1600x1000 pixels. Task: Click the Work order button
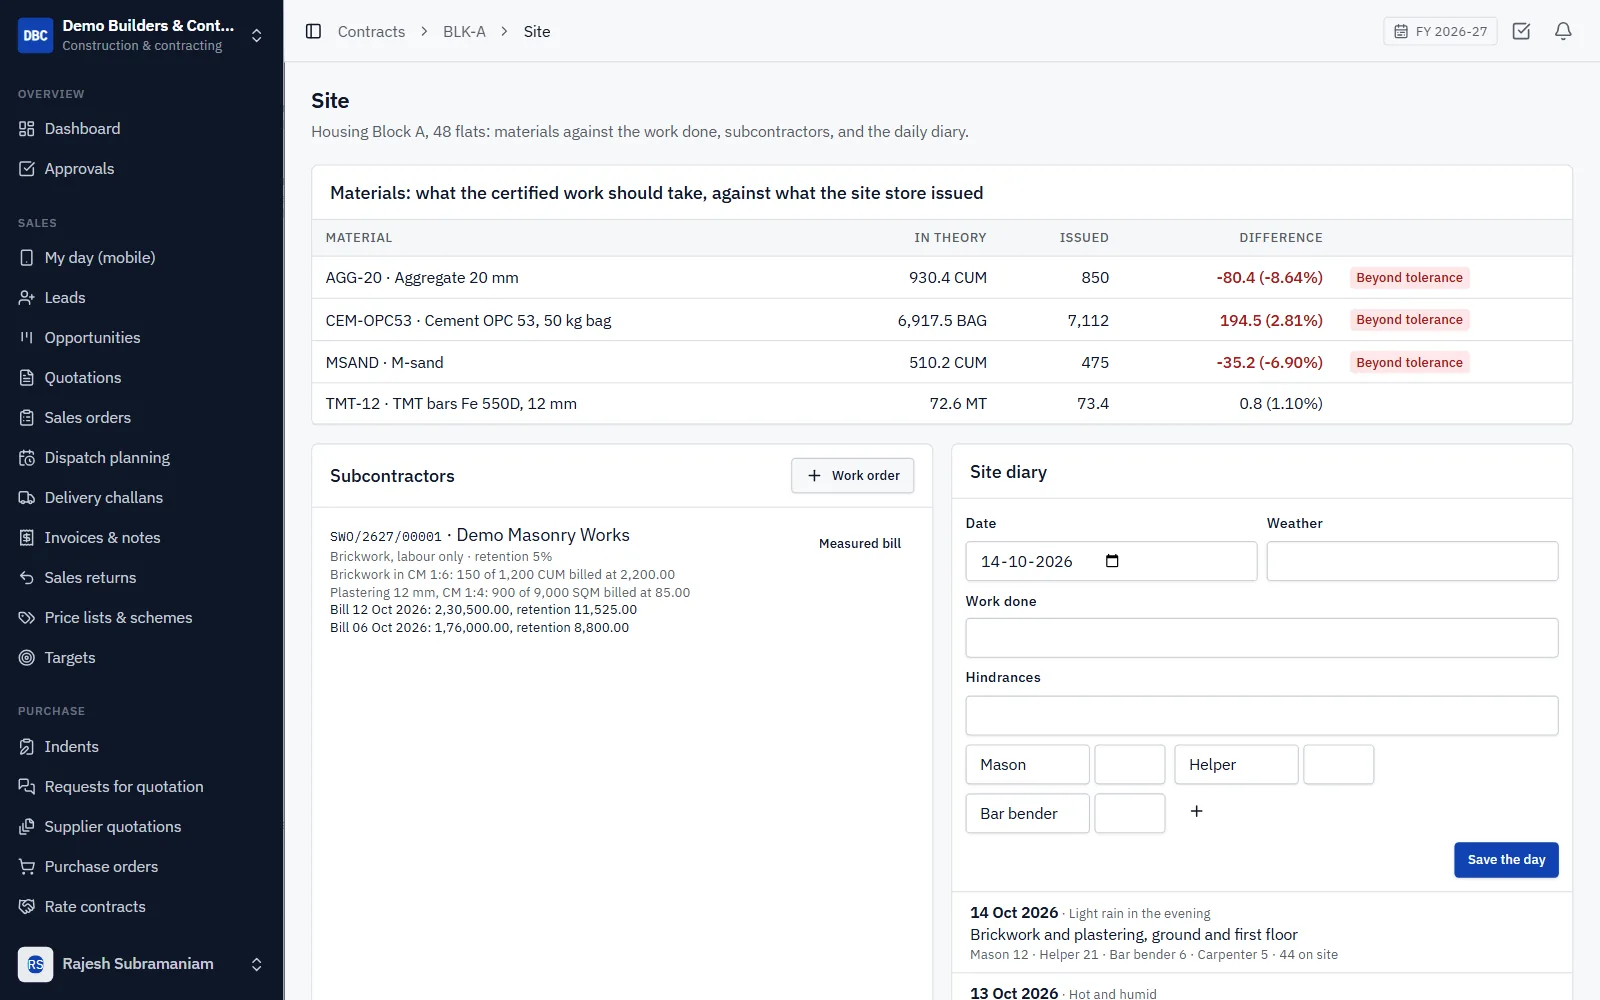point(853,475)
